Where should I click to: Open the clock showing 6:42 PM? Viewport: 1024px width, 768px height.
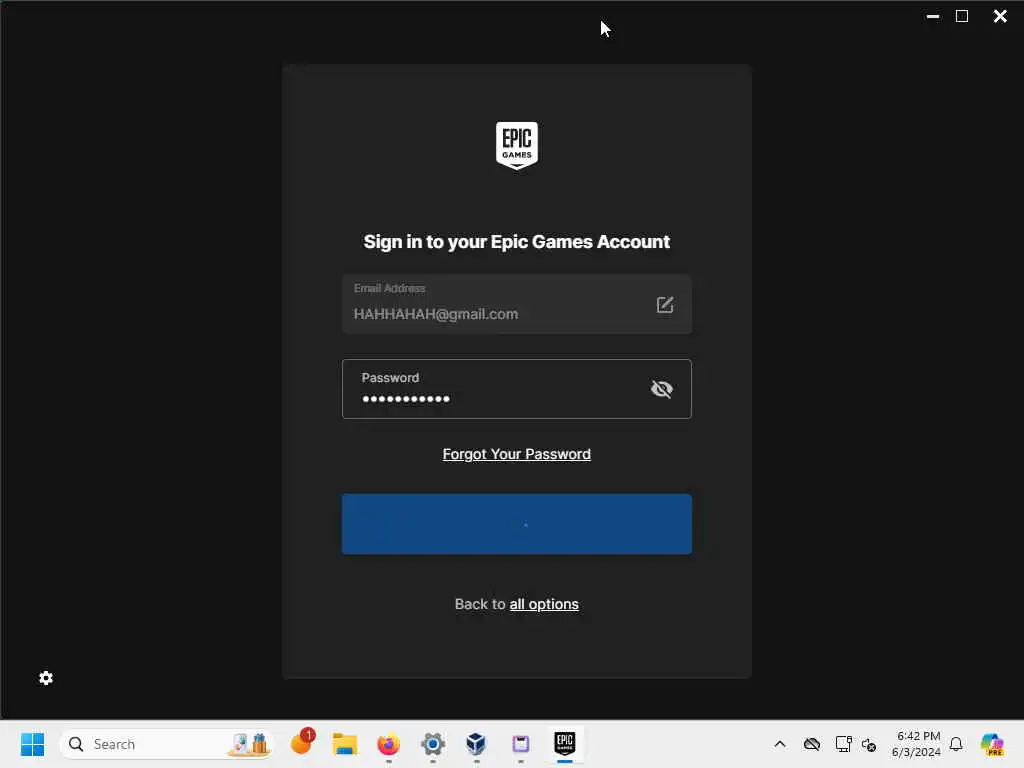point(916,744)
